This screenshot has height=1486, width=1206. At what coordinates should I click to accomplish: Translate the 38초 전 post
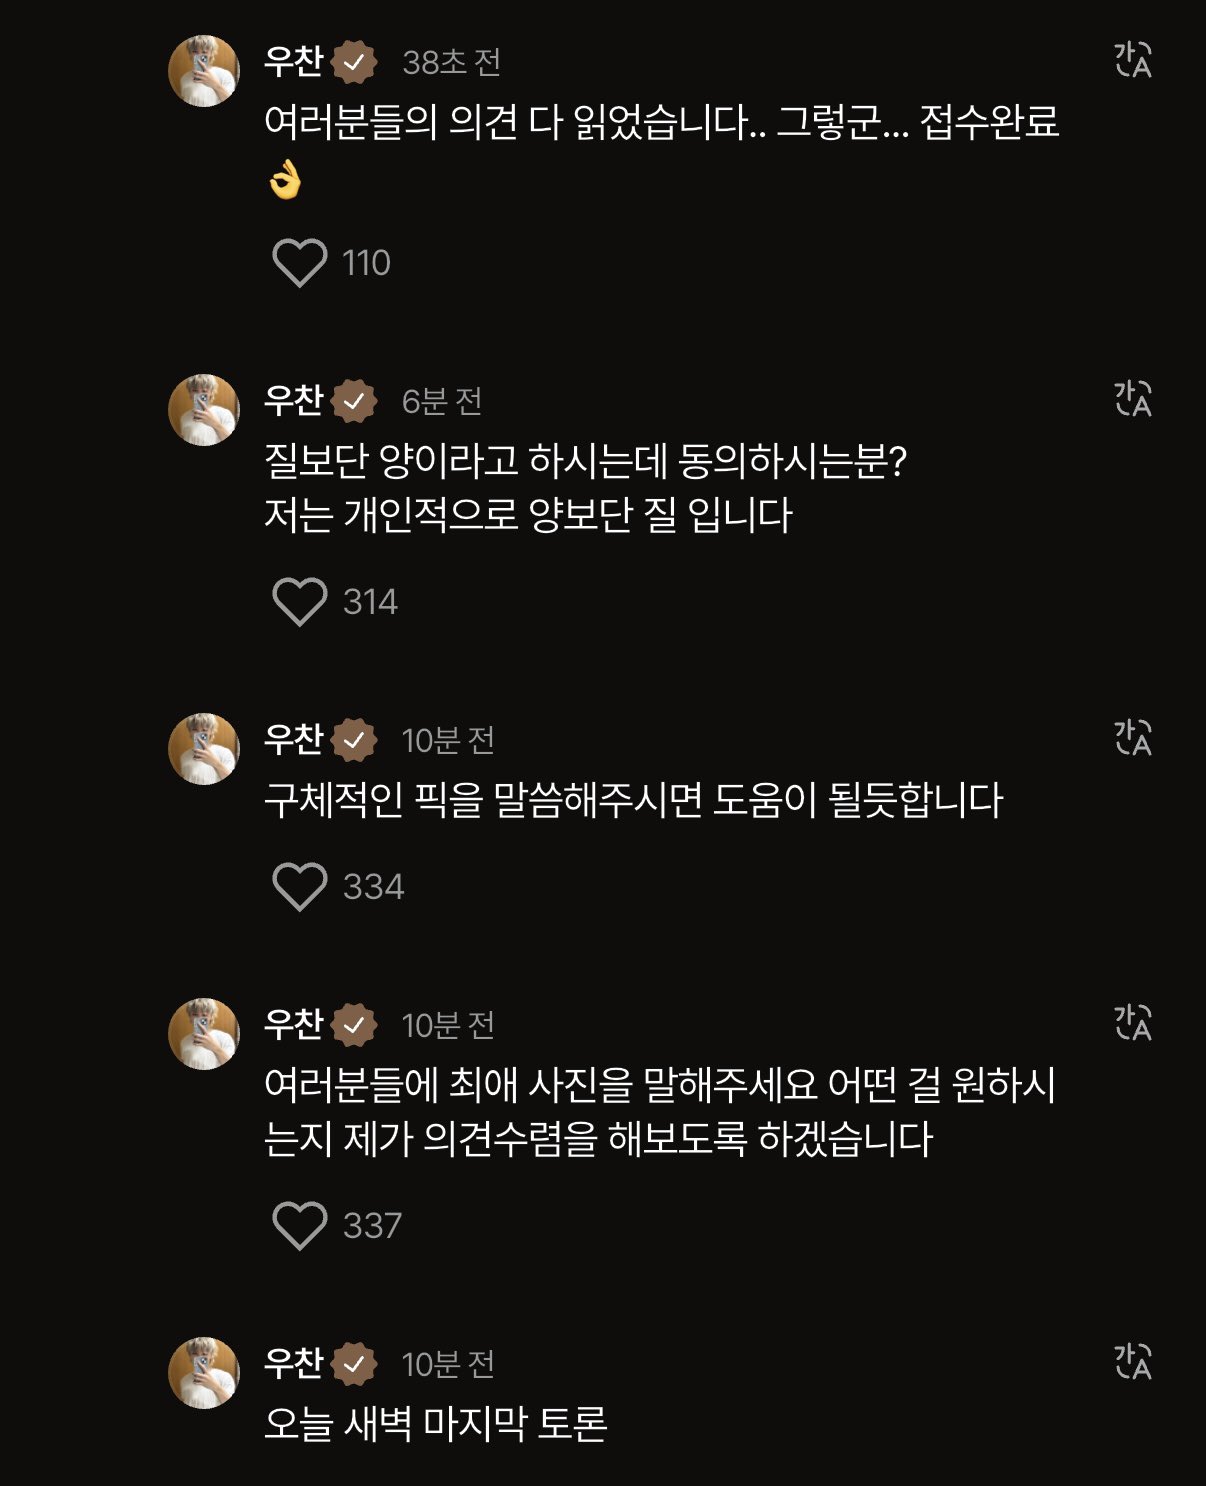coord(1133,61)
